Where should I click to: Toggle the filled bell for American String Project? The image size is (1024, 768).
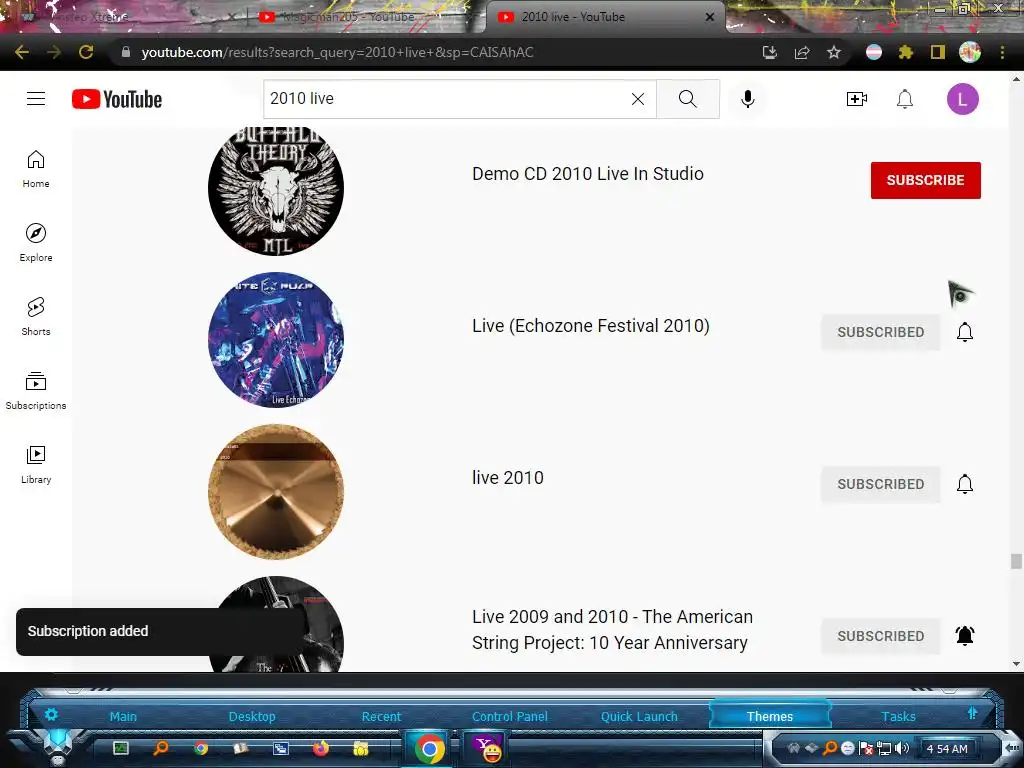965,635
